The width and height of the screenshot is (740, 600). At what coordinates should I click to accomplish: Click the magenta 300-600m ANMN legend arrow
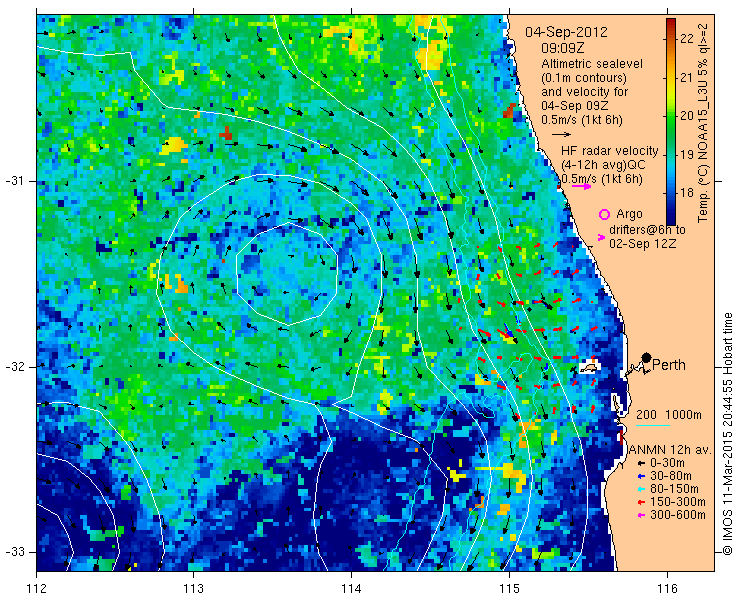click(641, 515)
